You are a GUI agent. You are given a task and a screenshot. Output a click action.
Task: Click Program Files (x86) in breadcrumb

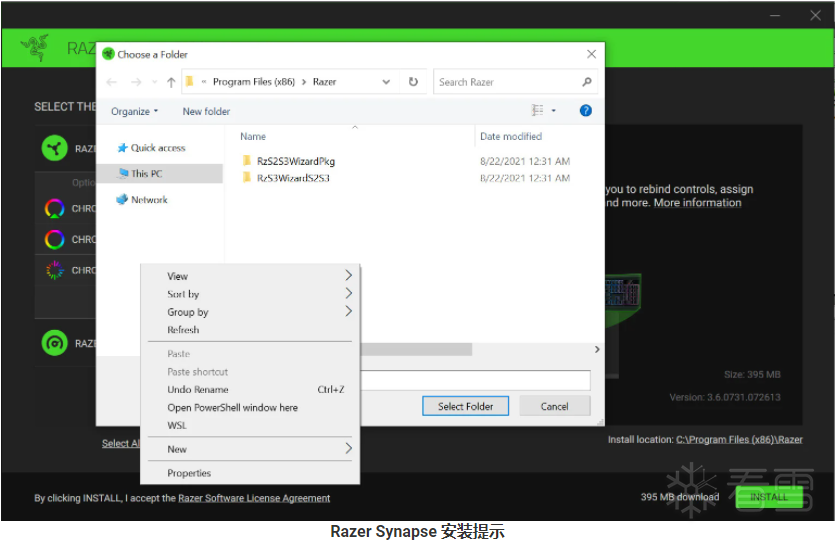(x=254, y=82)
